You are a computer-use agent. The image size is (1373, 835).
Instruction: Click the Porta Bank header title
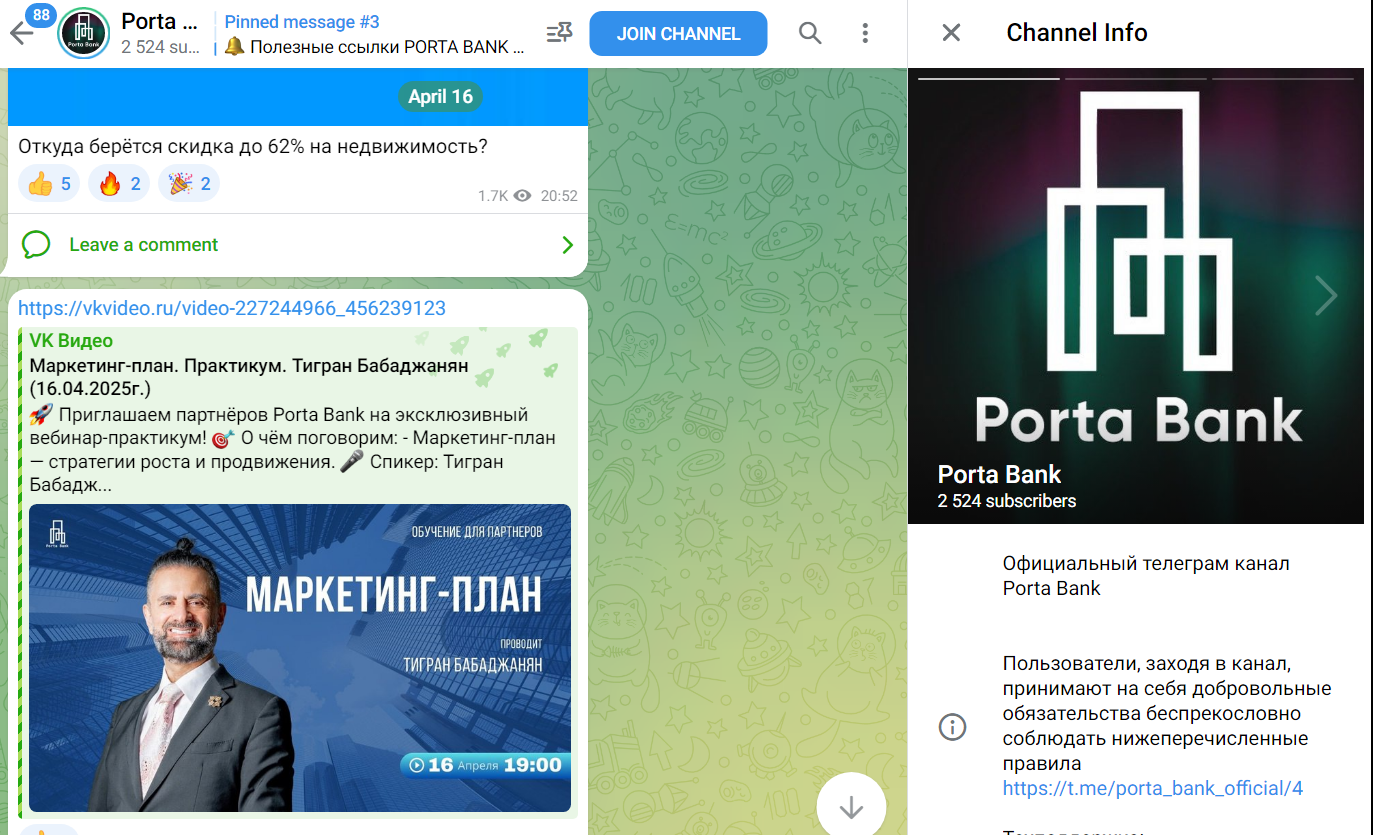coord(162,21)
